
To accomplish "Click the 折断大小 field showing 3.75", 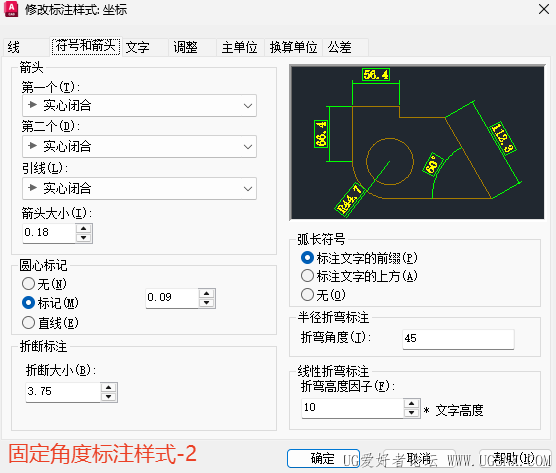I will coord(63,392).
